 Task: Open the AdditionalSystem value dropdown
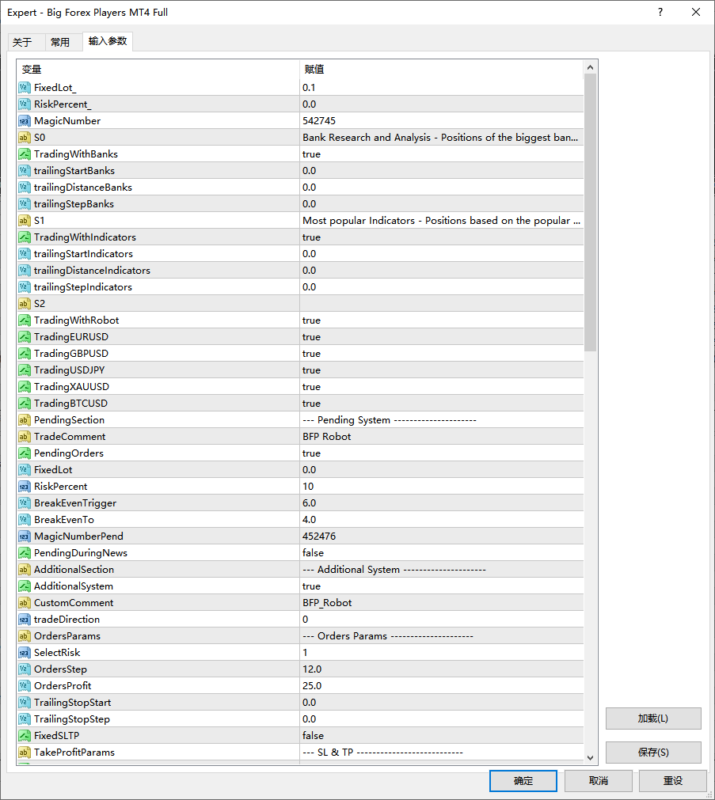tap(440, 586)
